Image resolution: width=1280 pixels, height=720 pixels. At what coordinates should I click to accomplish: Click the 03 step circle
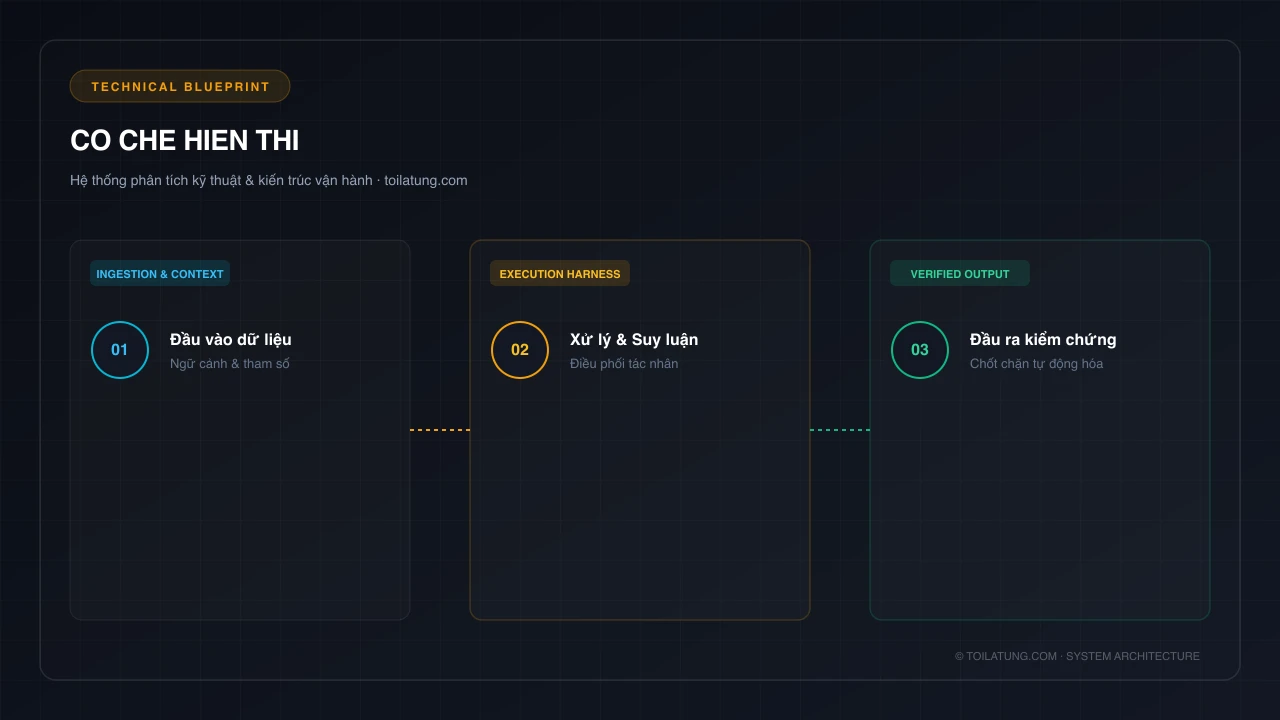(920, 350)
